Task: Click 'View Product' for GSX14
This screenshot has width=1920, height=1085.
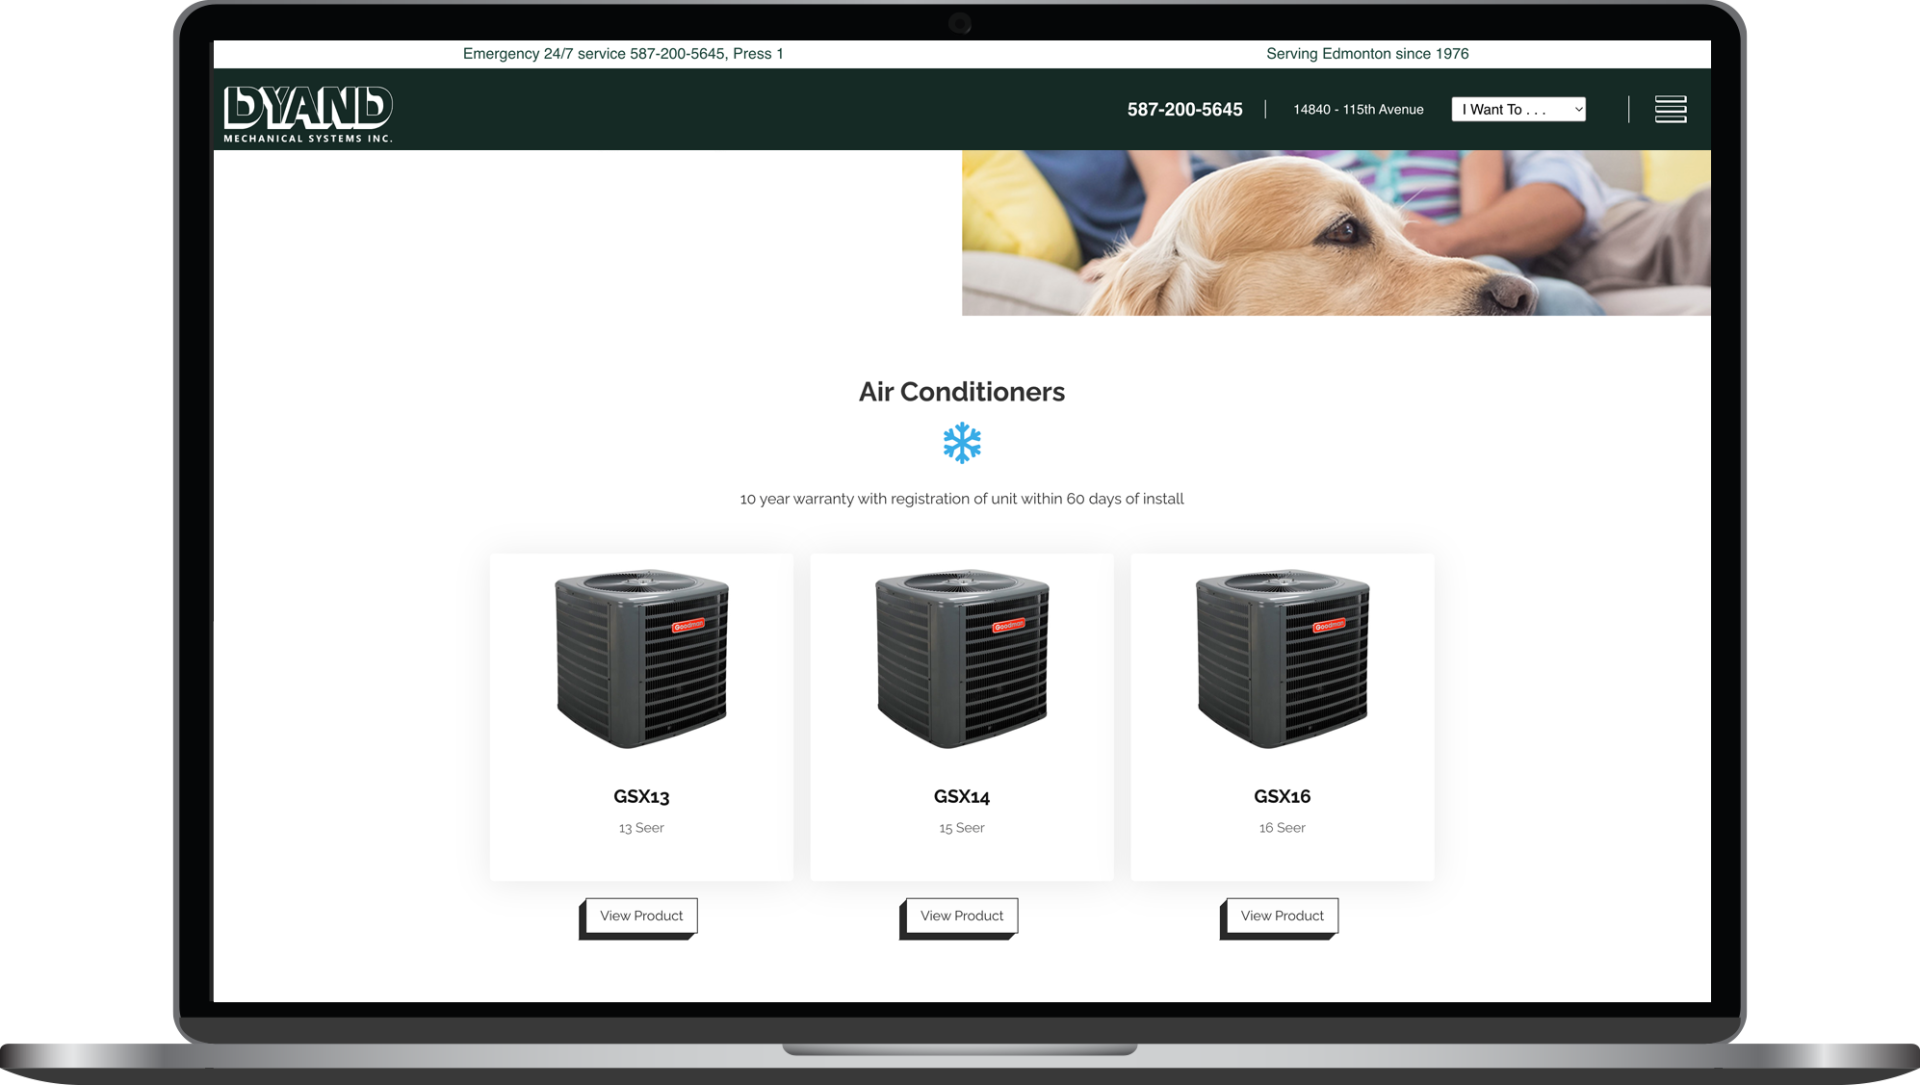Action: click(961, 915)
